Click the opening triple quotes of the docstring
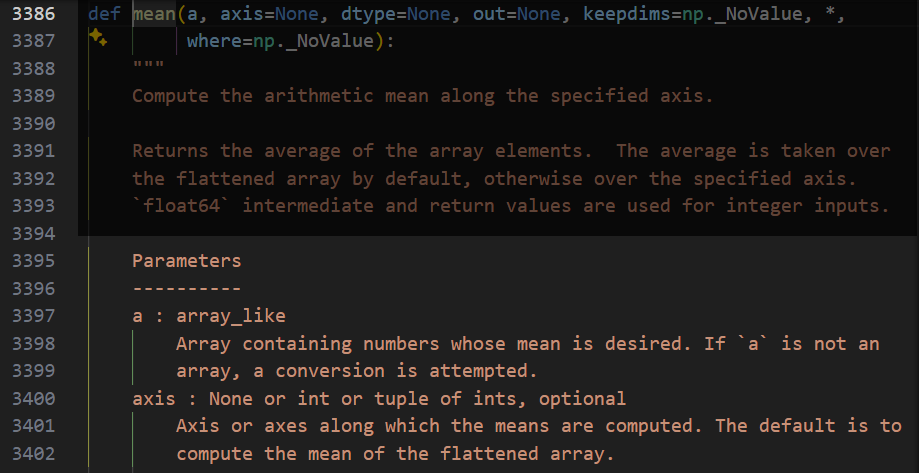The width and height of the screenshot is (919, 473). coord(148,70)
